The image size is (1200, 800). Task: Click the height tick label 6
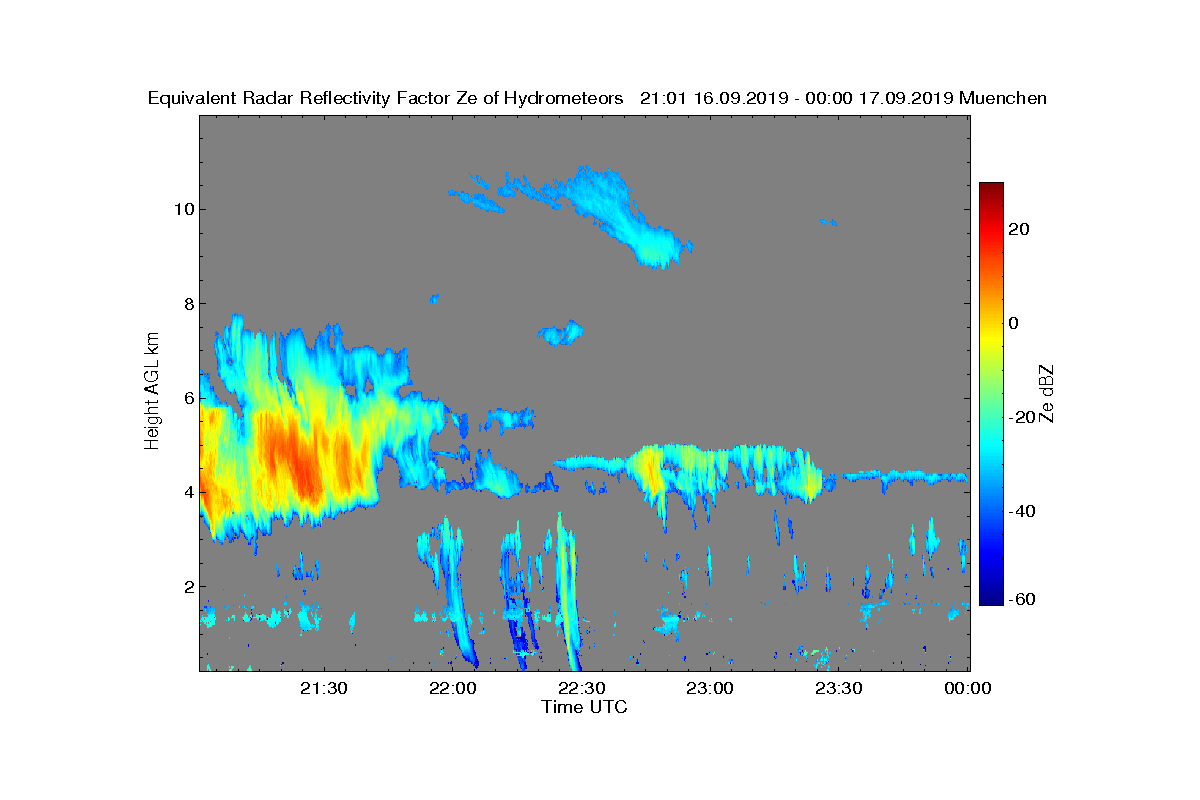click(188, 398)
